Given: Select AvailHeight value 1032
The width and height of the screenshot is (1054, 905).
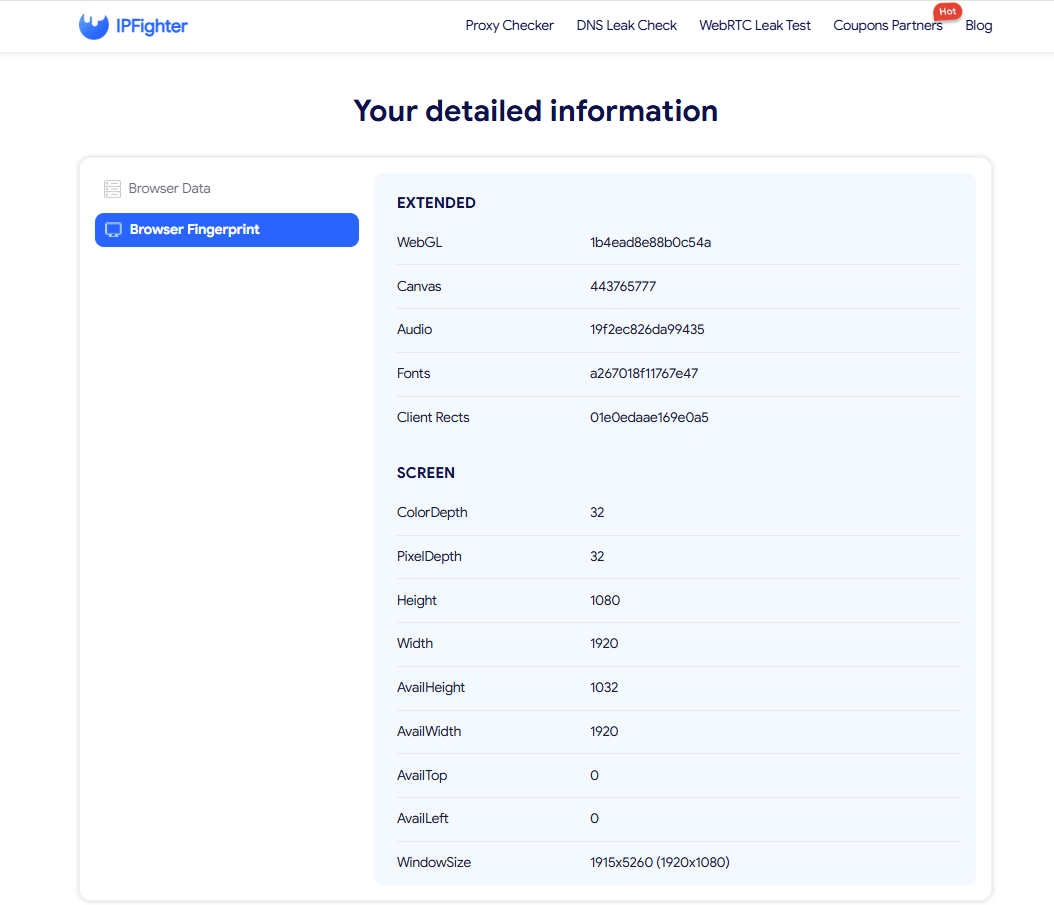Looking at the screenshot, I should (x=604, y=688).
